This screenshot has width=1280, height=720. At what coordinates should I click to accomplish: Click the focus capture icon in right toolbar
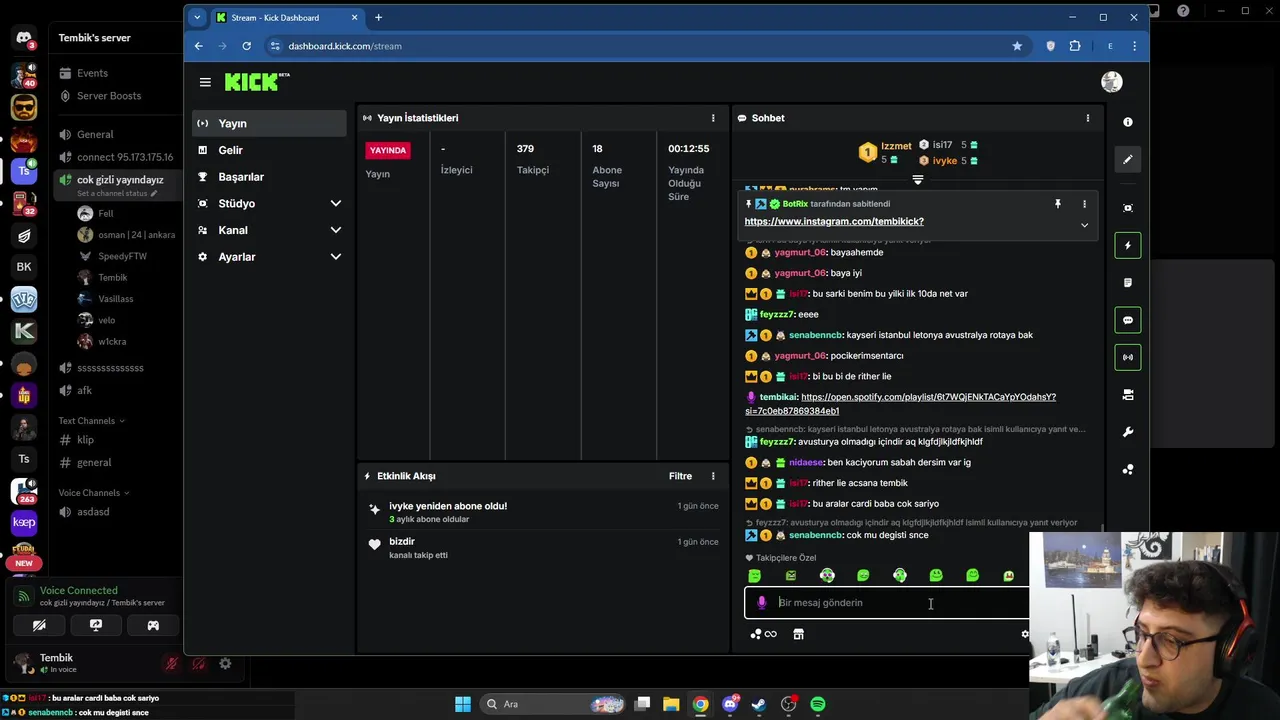(1128, 208)
